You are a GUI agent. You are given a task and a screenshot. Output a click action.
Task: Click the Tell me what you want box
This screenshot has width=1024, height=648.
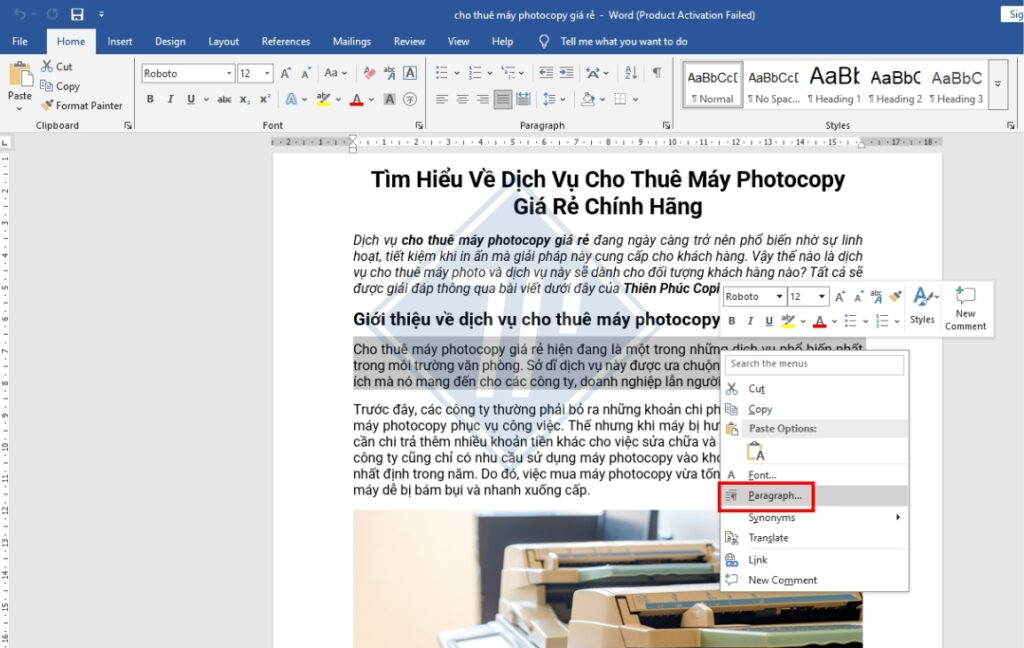click(x=624, y=41)
